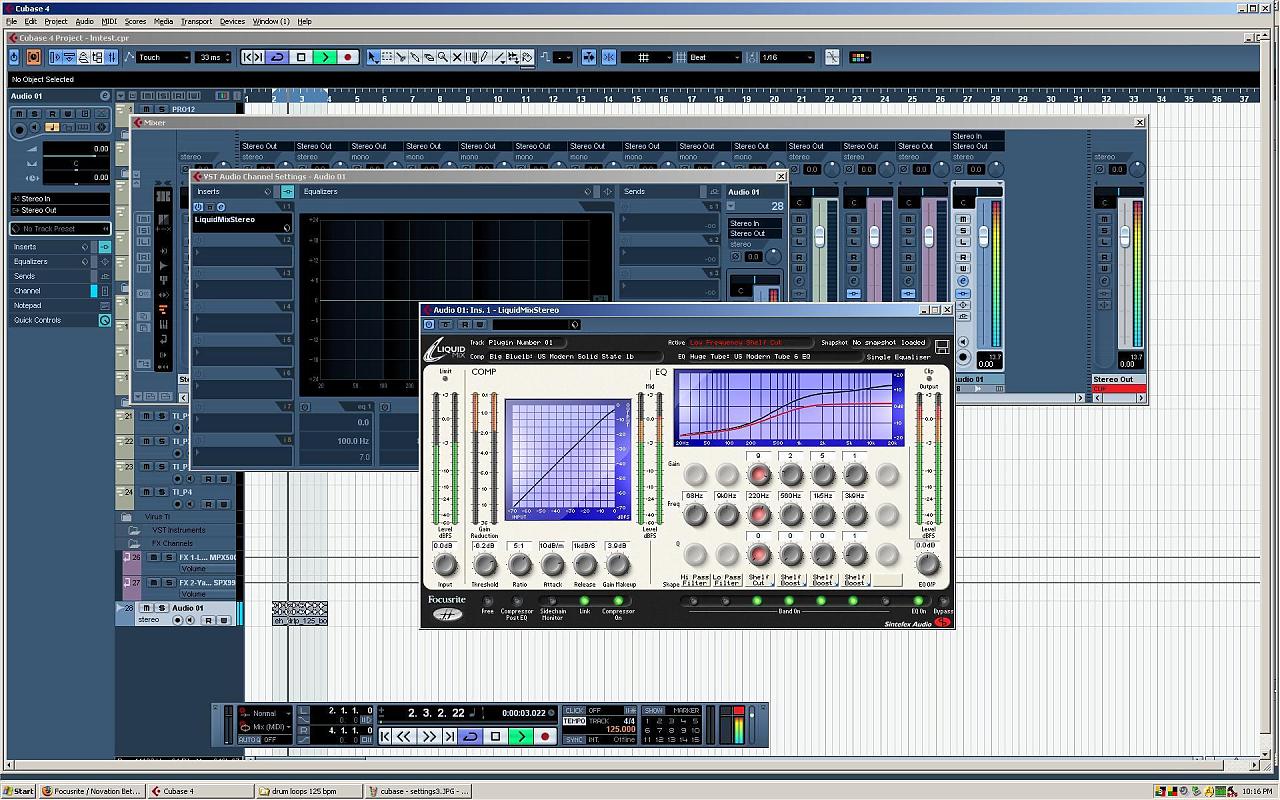Toggle the Bypass switch in LiquidMix
1280x800 pixels.
(942, 601)
